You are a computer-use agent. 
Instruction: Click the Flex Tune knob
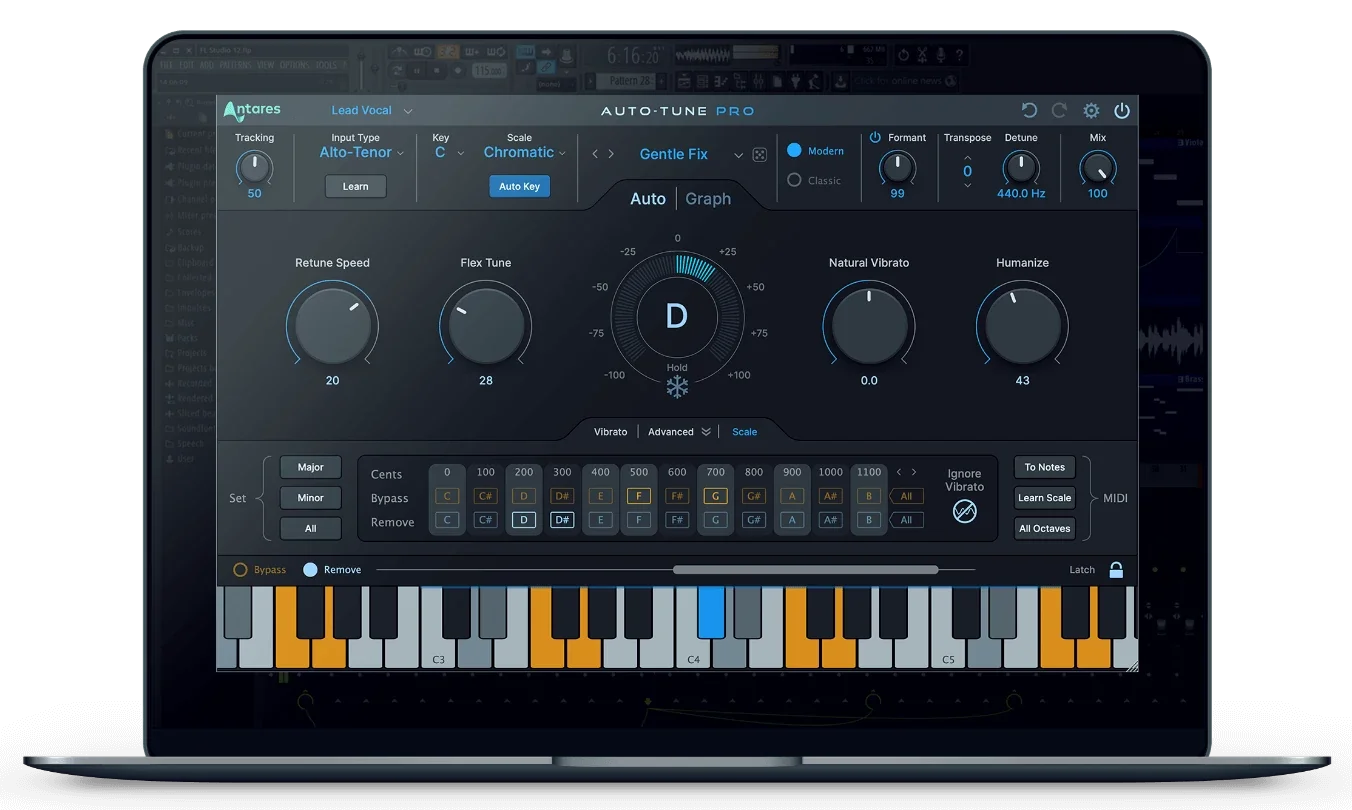point(486,325)
